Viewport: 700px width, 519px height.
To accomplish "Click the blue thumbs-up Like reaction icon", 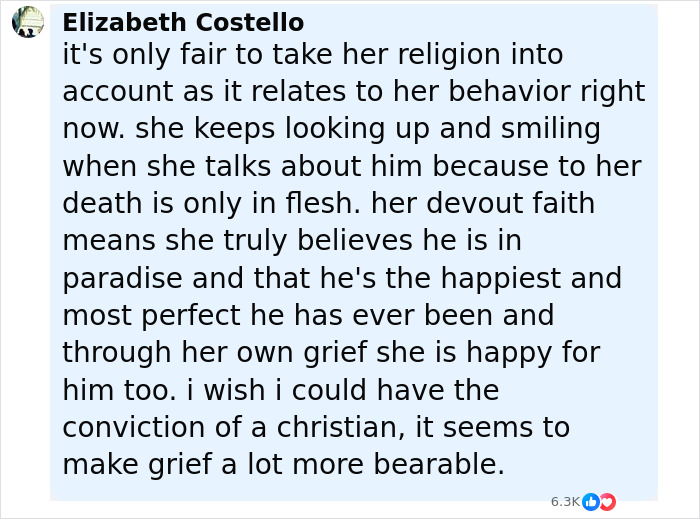I will tap(591, 501).
